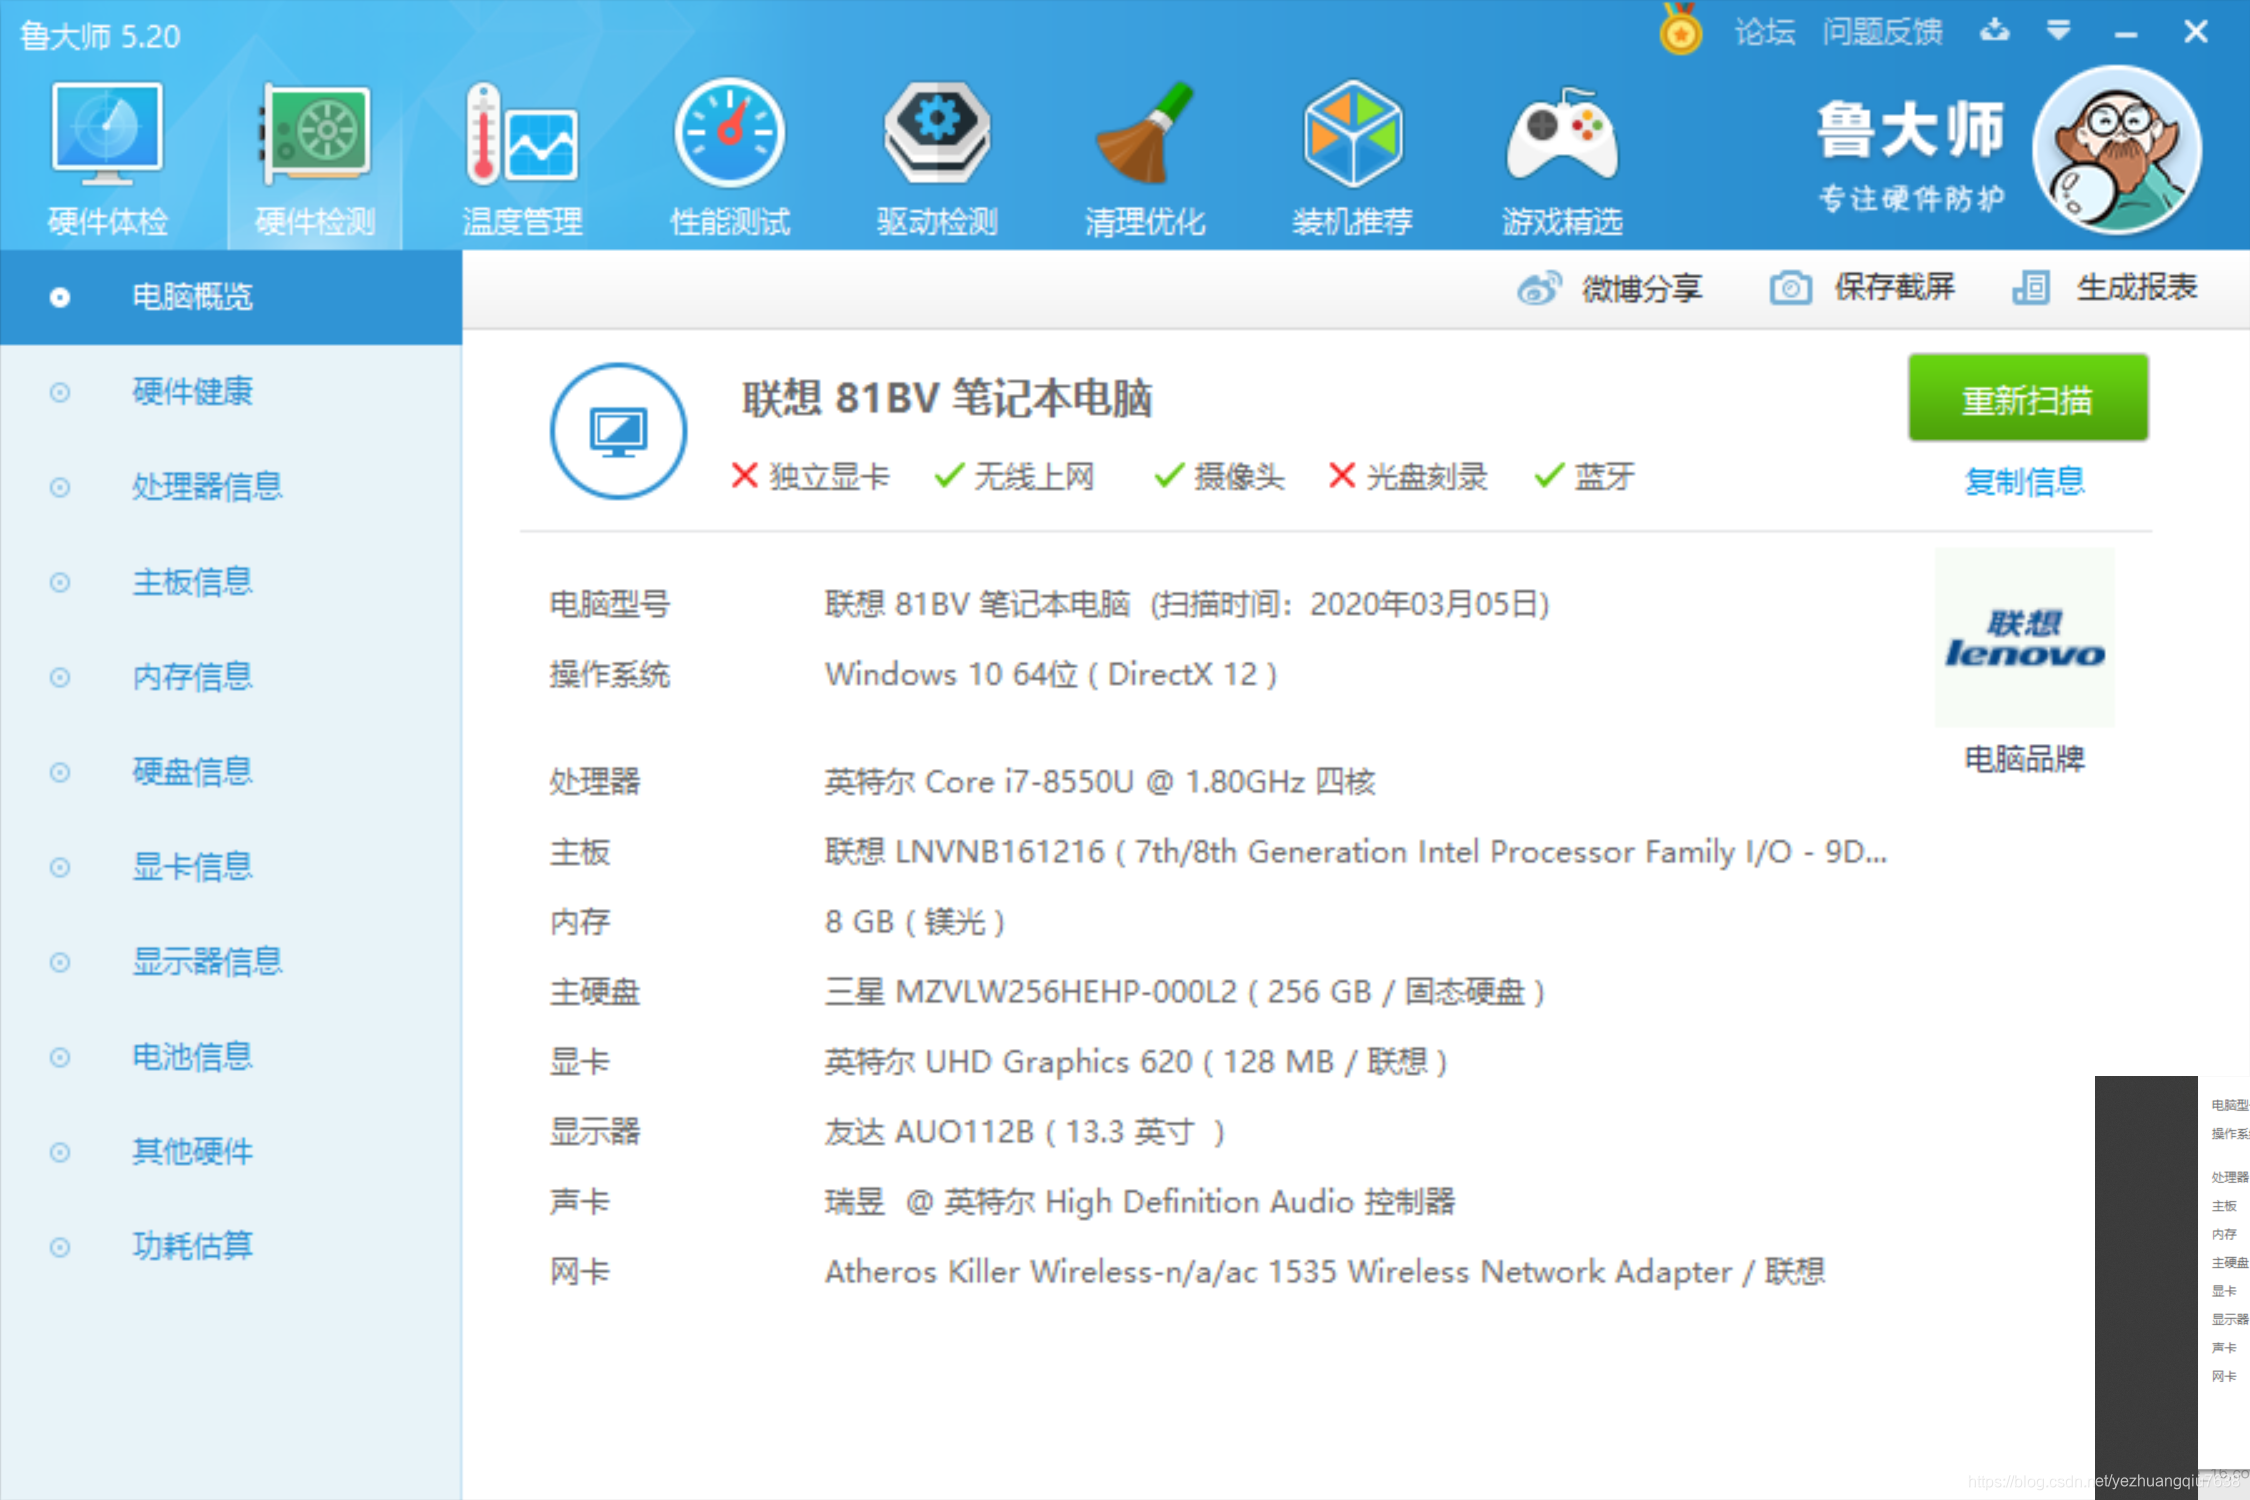Open 问题反馈 feedback
The image size is (2250, 1500).
(1883, 31)
